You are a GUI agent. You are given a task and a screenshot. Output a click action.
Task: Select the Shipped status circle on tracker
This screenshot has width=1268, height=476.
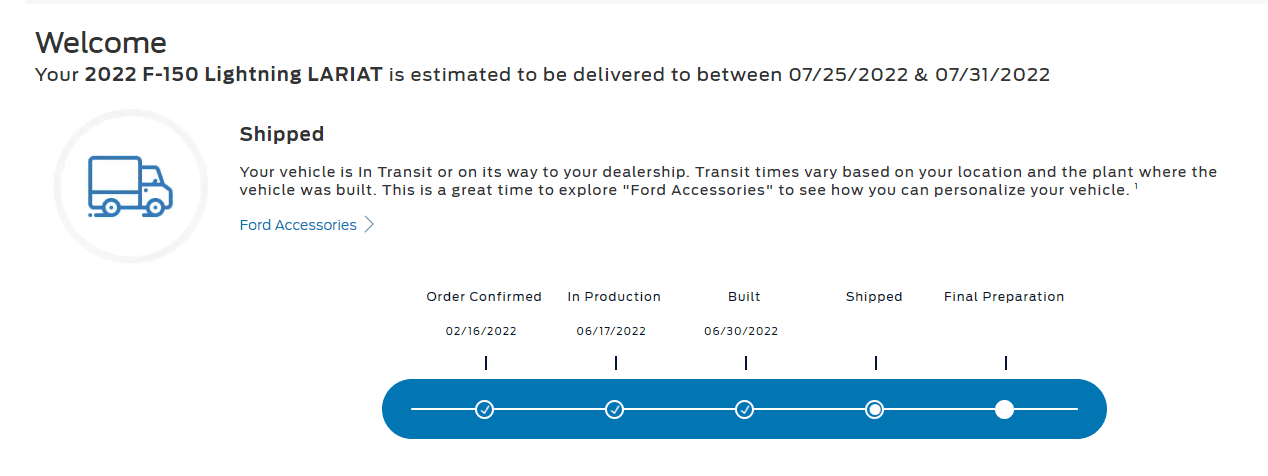point(875,409)
